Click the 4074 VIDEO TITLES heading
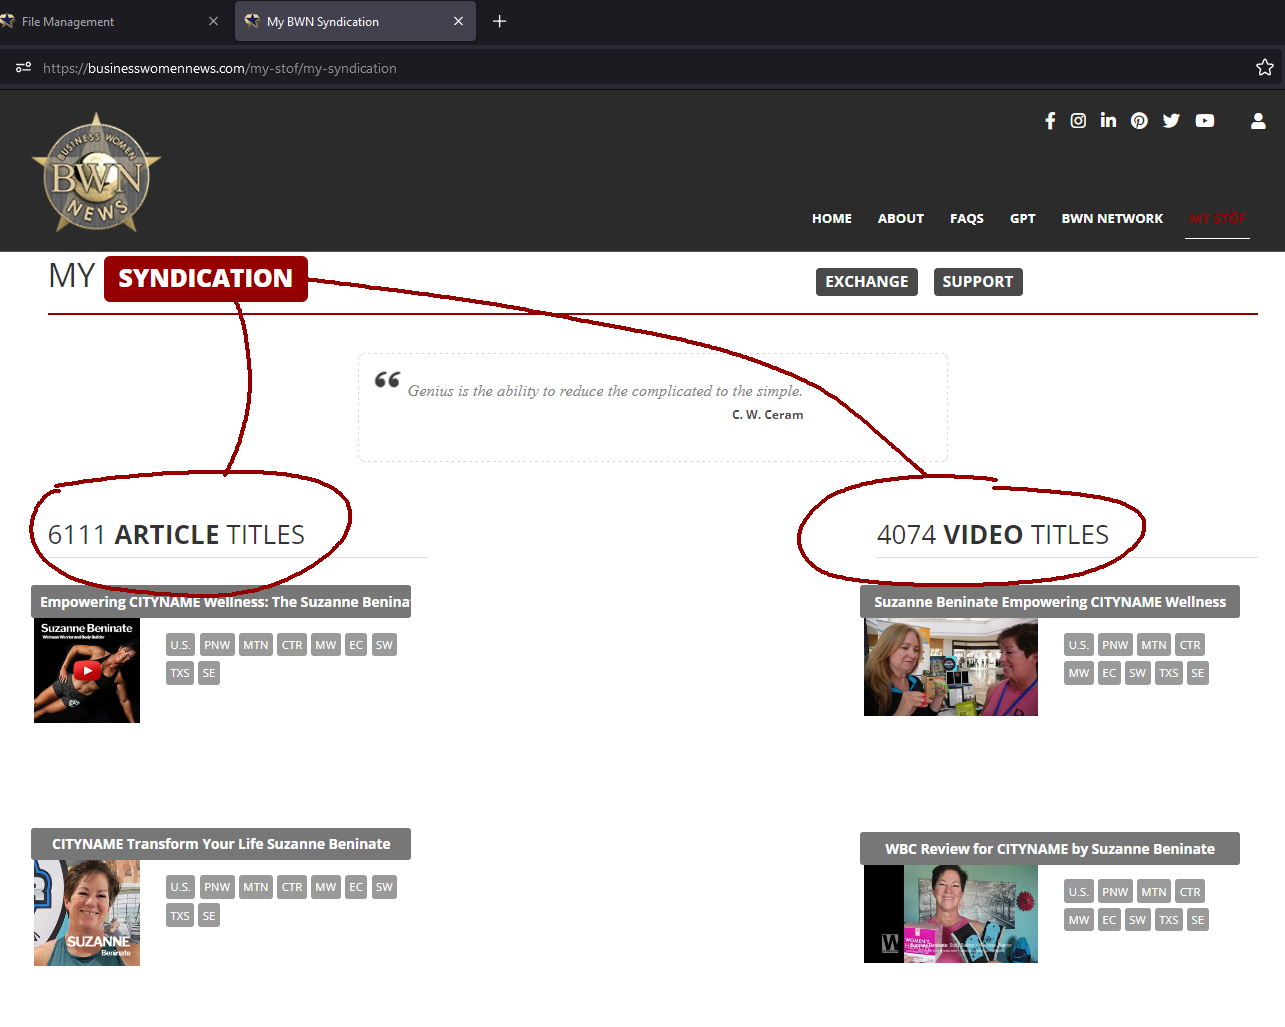The image size is (1285, 1027). point(993,535)
